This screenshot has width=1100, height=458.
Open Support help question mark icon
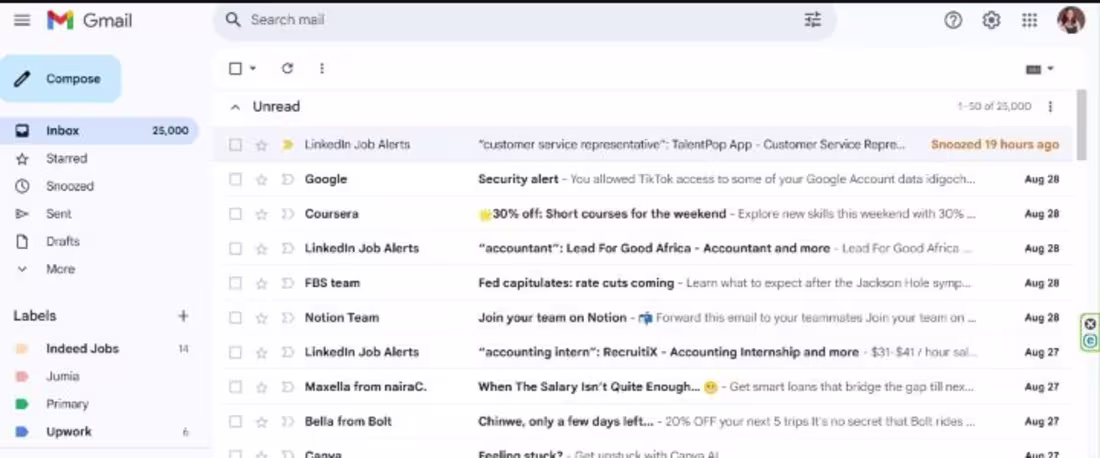point(953,20)
